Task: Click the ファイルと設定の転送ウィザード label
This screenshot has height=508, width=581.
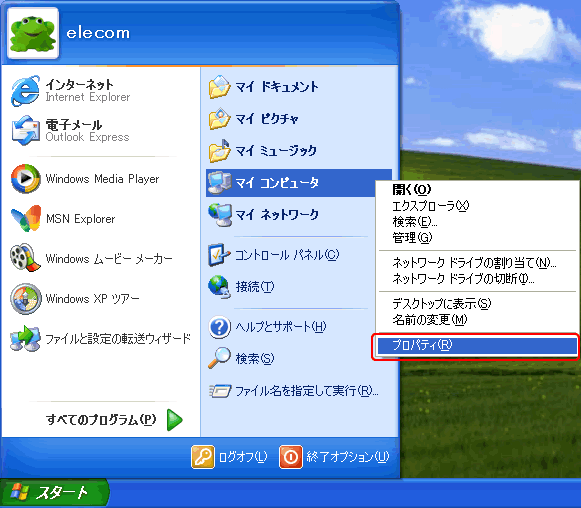Action: (x=118, y=338)
